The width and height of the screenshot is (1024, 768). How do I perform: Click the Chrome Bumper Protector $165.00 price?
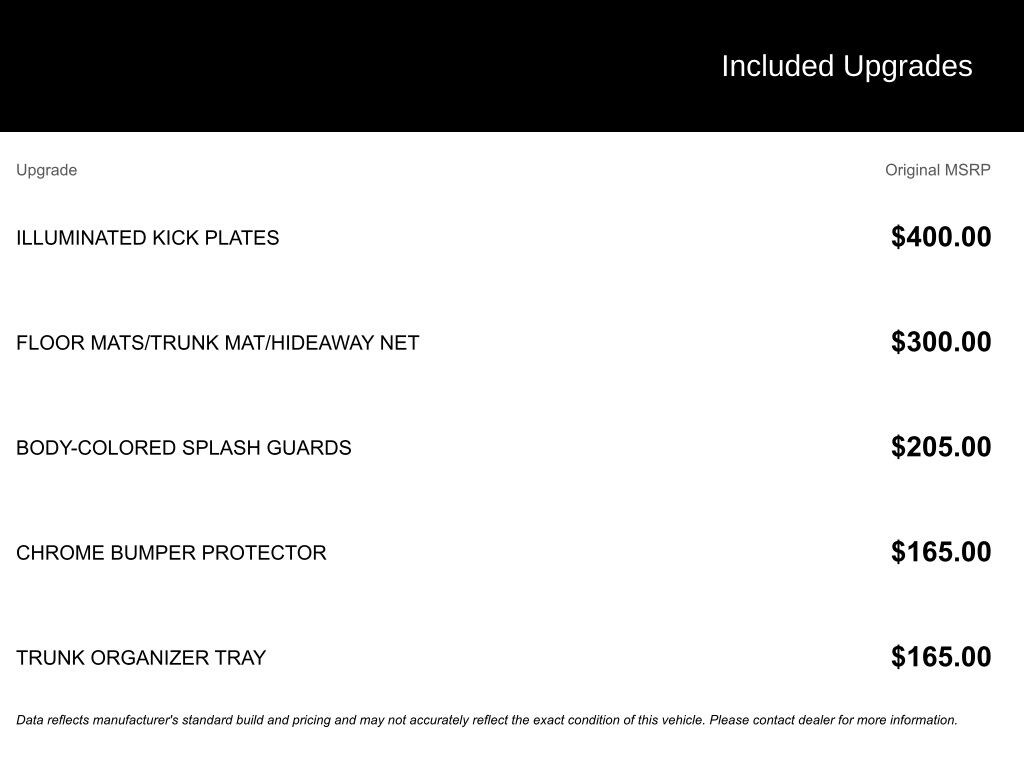pos(941,552)
